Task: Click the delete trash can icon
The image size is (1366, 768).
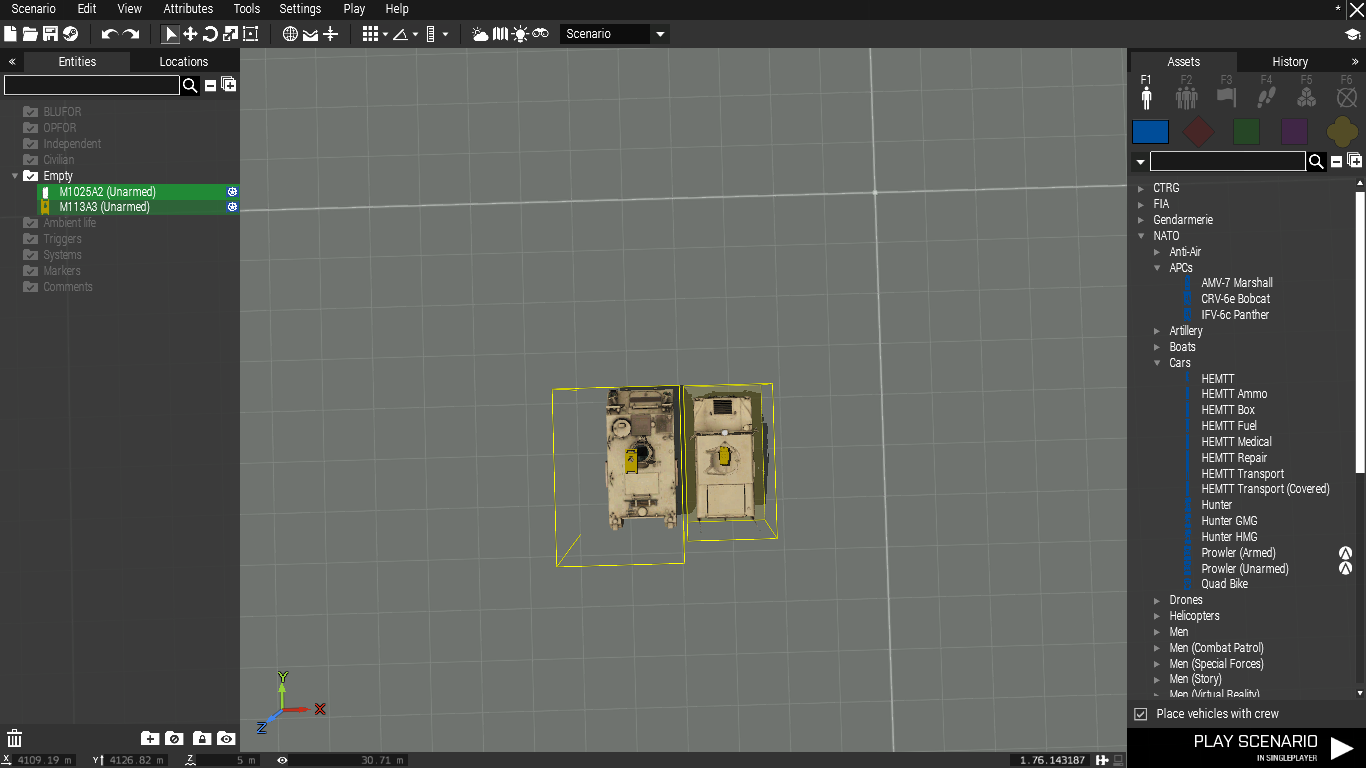Action: pyautogui.click(x=14, y=739)
